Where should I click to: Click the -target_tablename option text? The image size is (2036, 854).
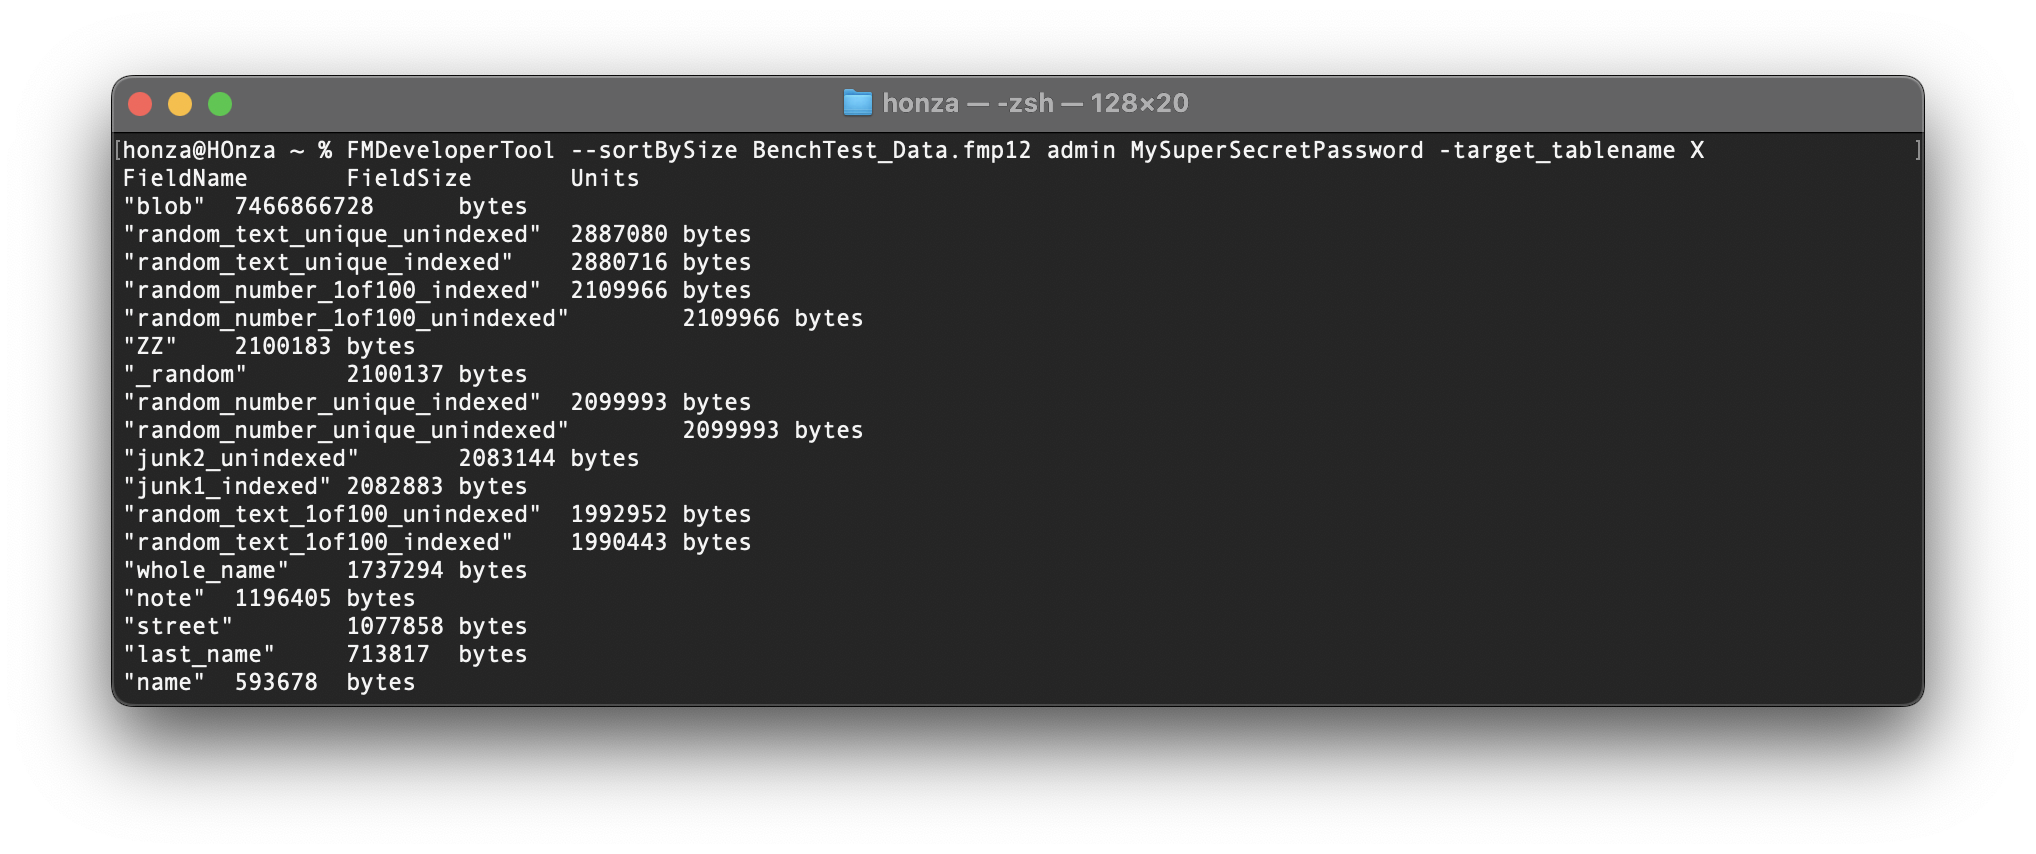pyautogui.click(x=1556, y=151)
